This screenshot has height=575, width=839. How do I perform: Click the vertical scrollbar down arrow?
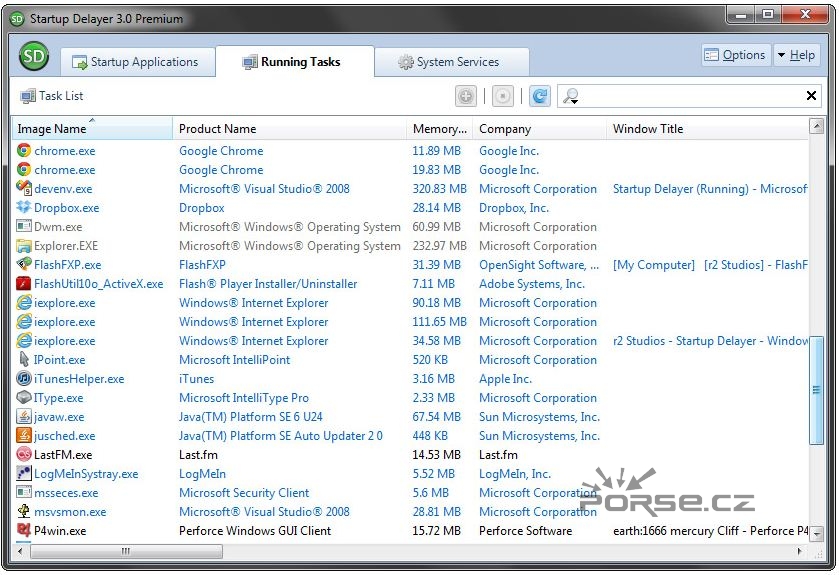[816, 533]
